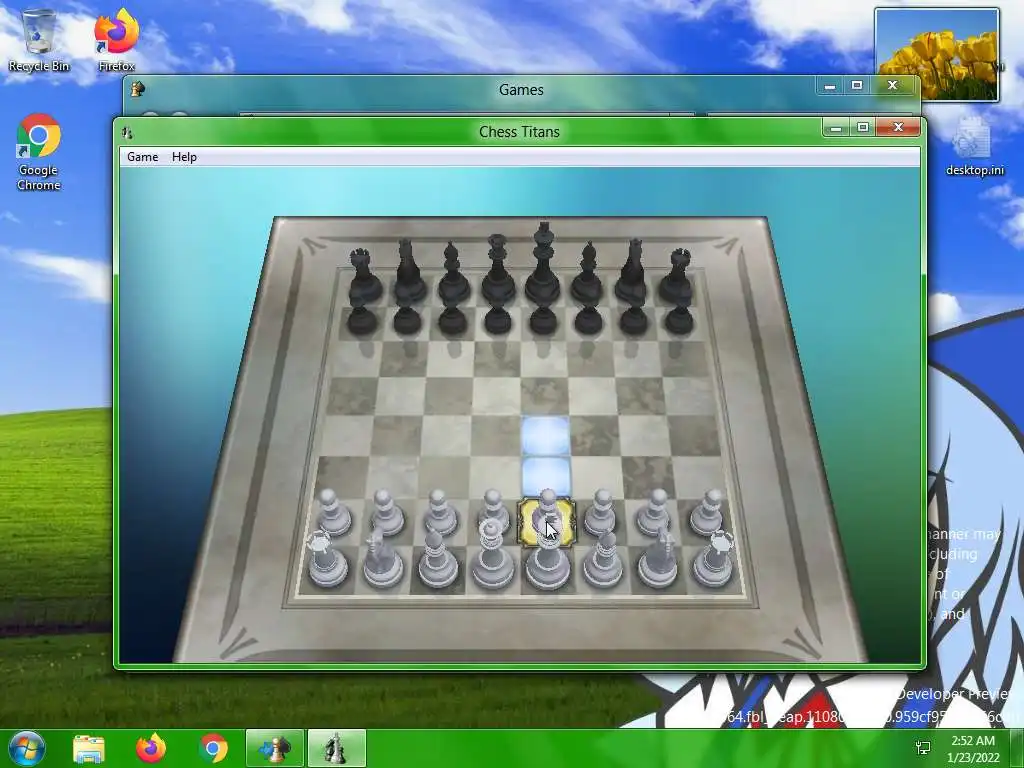
Task: Move pawn to upper highlighted blue square
Action: [545, 436]
